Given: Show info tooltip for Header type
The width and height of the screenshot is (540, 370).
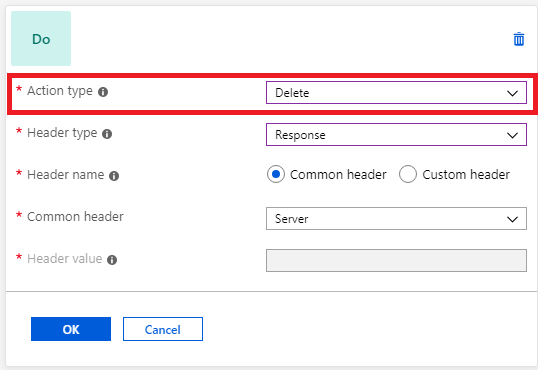Looking at the screenshot, I should point(107,134).
